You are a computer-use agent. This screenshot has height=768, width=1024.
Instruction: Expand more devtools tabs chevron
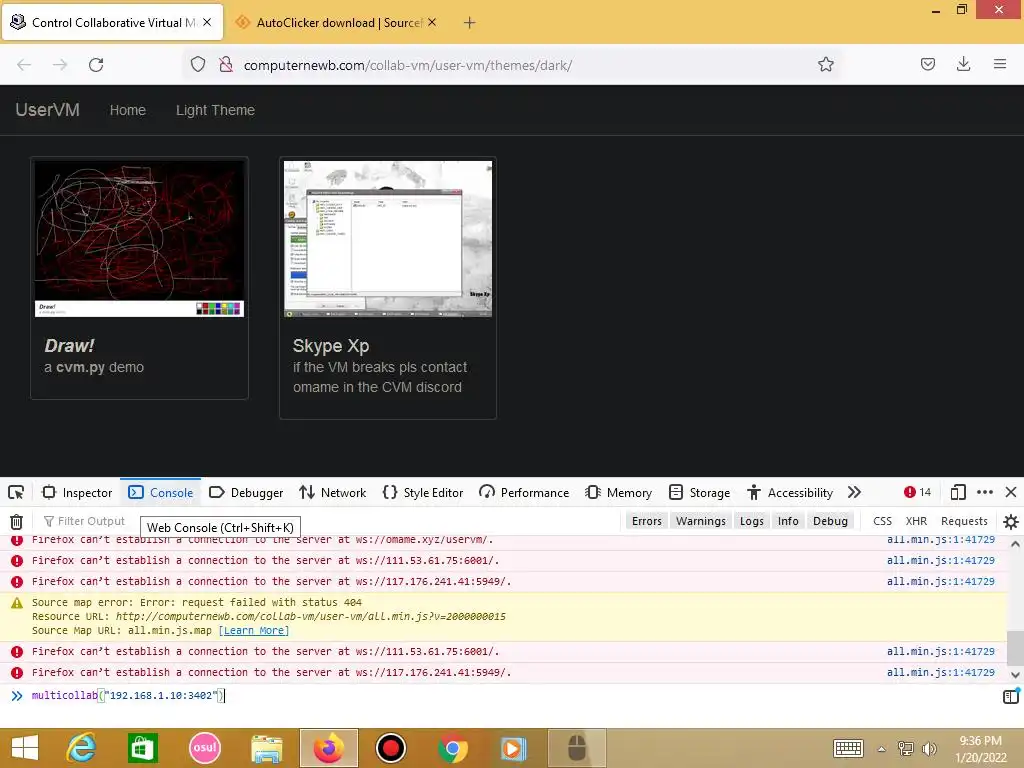tap(854, 492)
